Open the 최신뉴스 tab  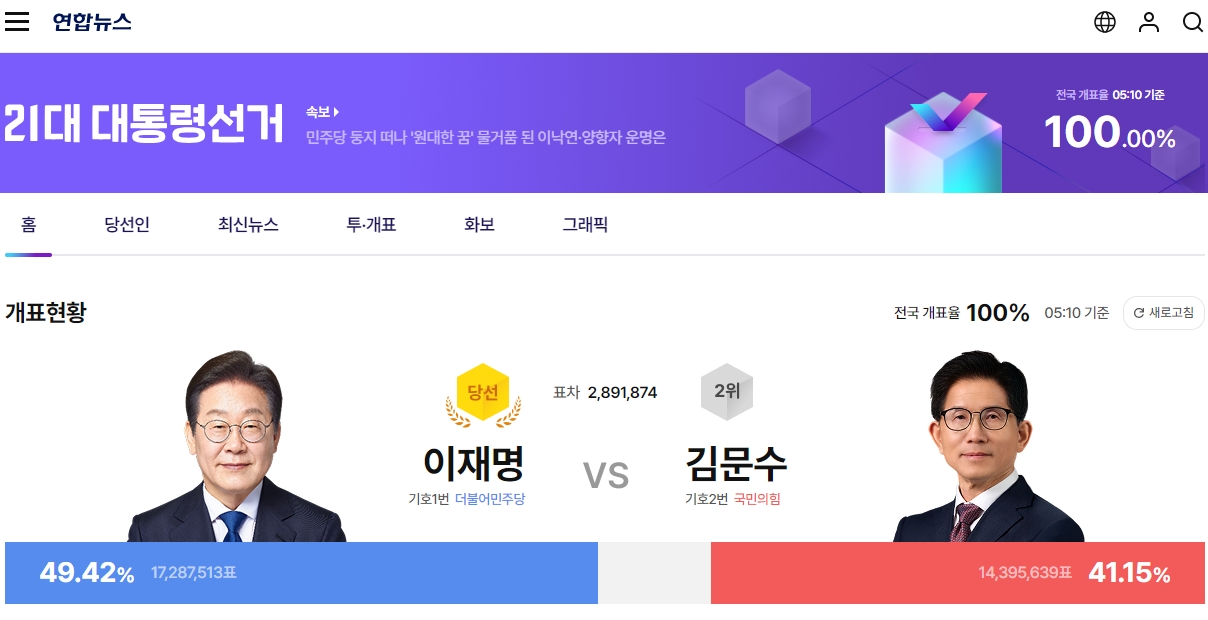[x=248, y=225]
